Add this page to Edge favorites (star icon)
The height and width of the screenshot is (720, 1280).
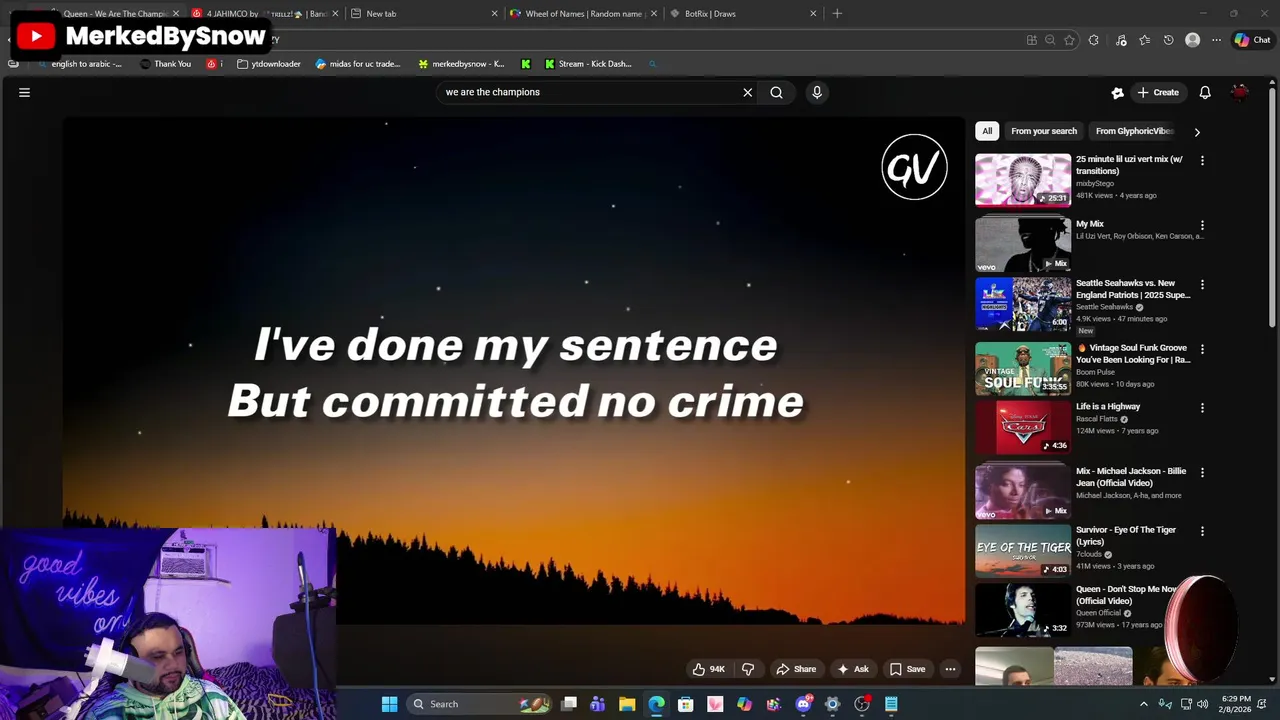(x=1069, y=40)
